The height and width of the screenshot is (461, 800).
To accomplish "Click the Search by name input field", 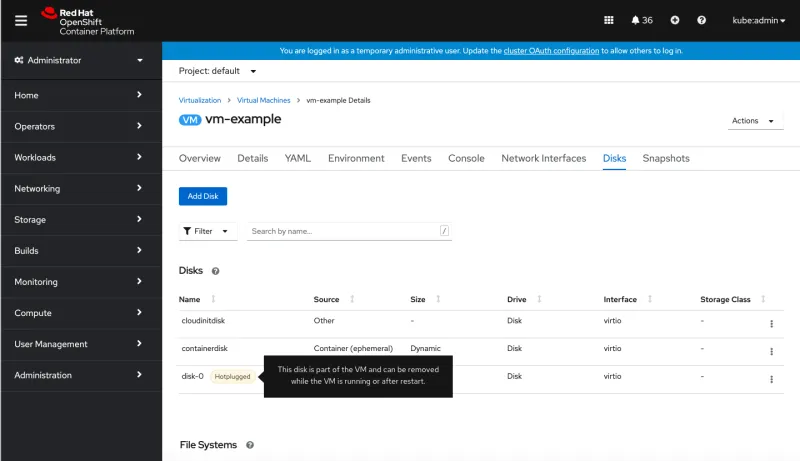I will click(x=343, y=231).
